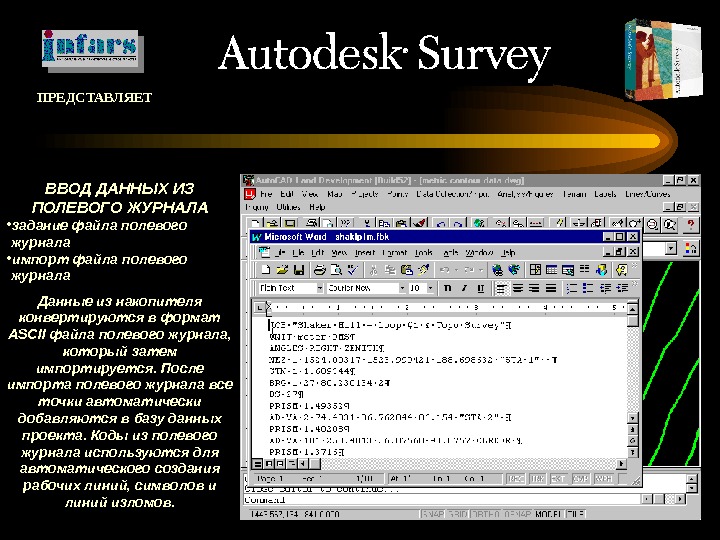Click the New document icon in Word toolbar

(265, 270)
